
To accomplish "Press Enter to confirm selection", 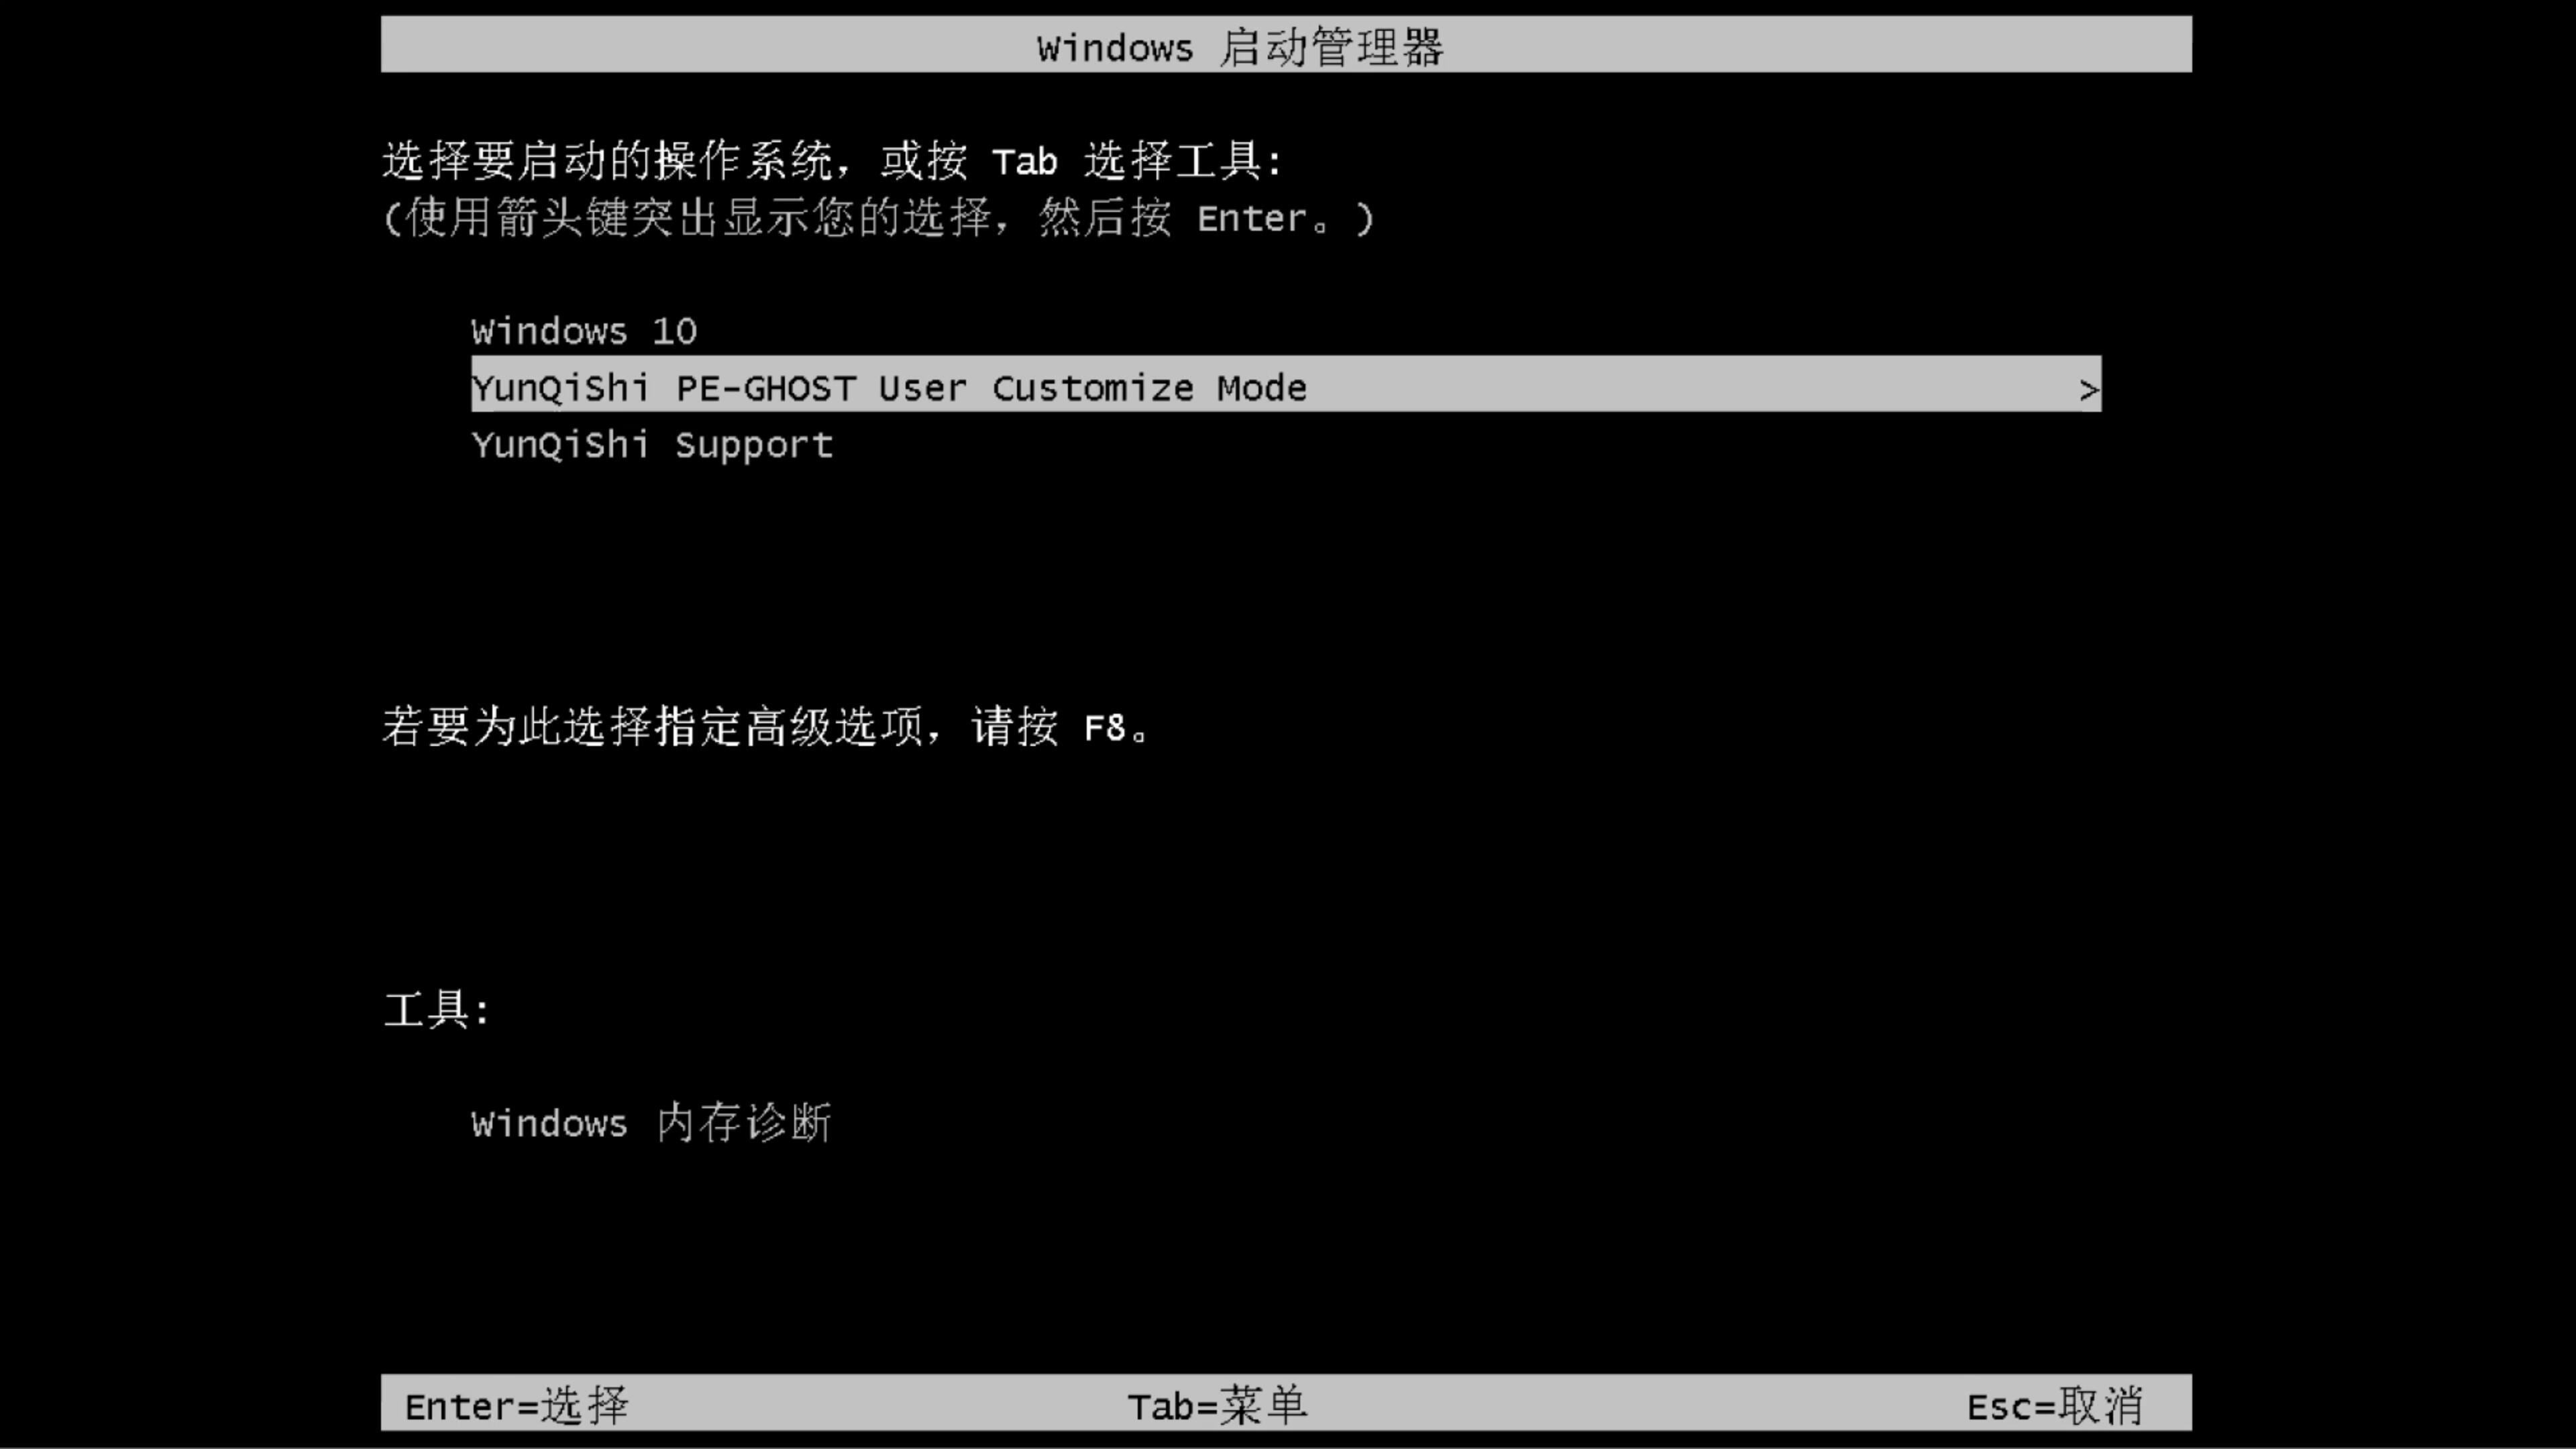I will click(513, 1405).
